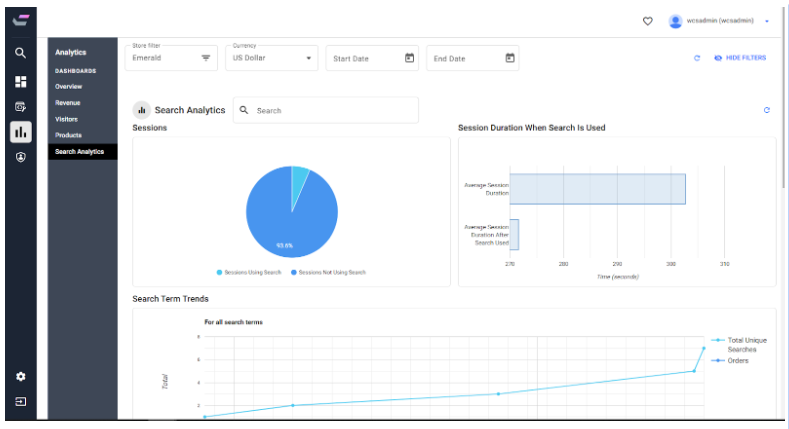Viewport: 789px width, 429px height.
Task: Click the logout icon in sidebar
Action: tap(21, 402)
